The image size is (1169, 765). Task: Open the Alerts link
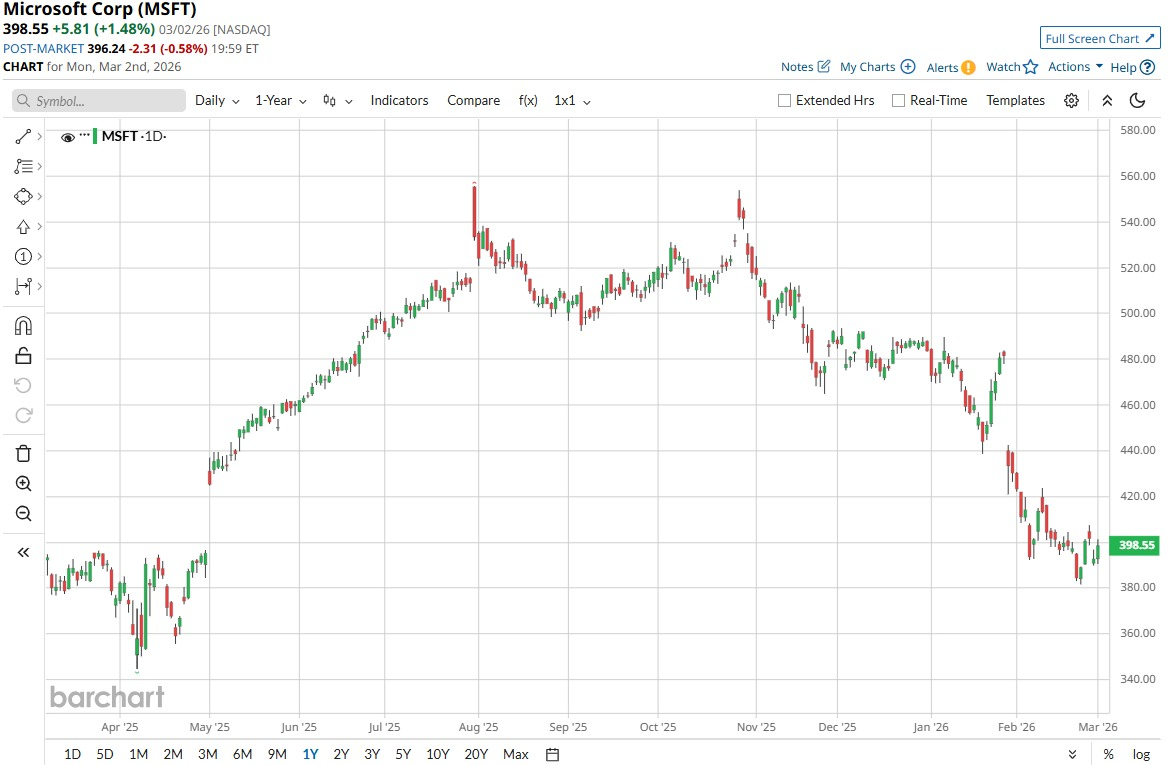point(951,67)
